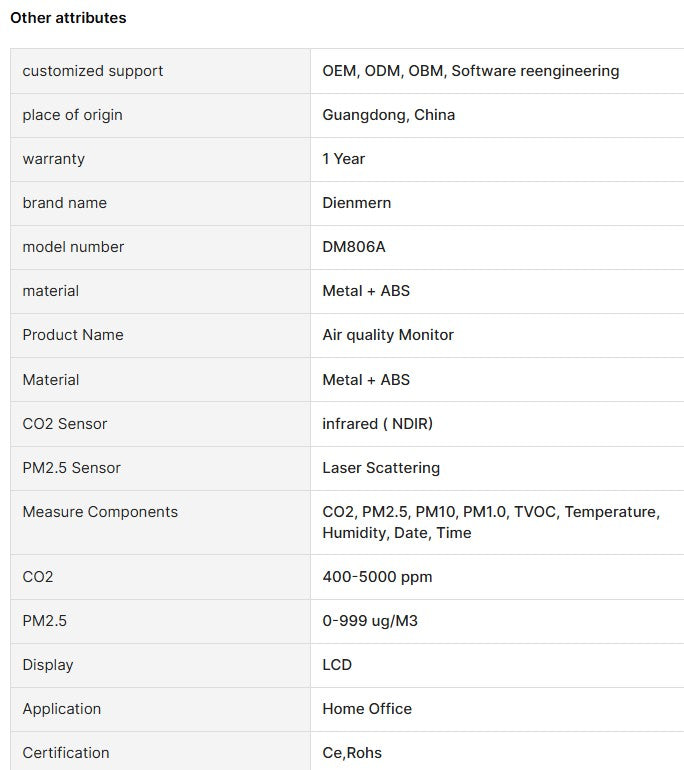Click the "PM2.5 Sensor" label
684x770 pixels.
72,468
